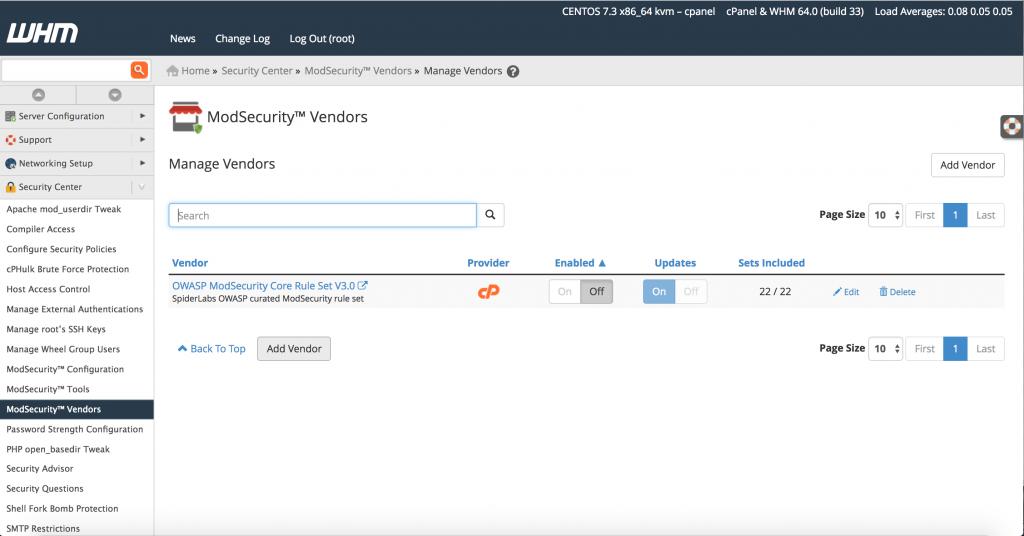1024x536 pixels.
Task: Click the bottom Add Vendor button
Action: click(x=294, y=349)
